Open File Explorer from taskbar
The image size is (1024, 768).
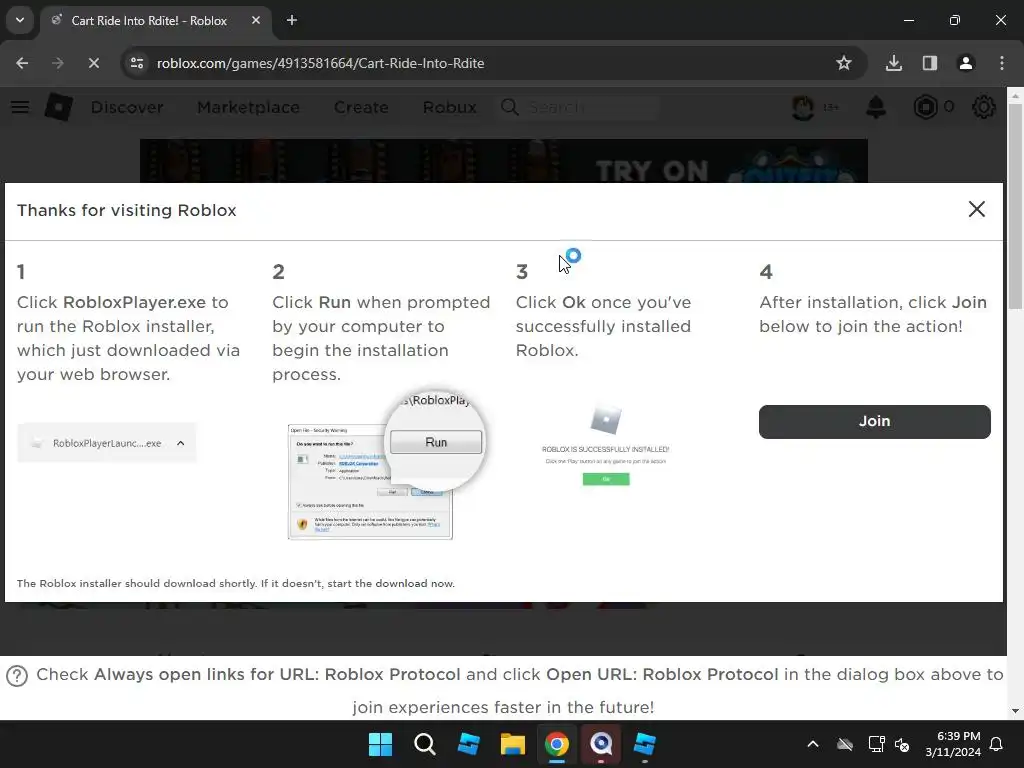coord(513,744)
